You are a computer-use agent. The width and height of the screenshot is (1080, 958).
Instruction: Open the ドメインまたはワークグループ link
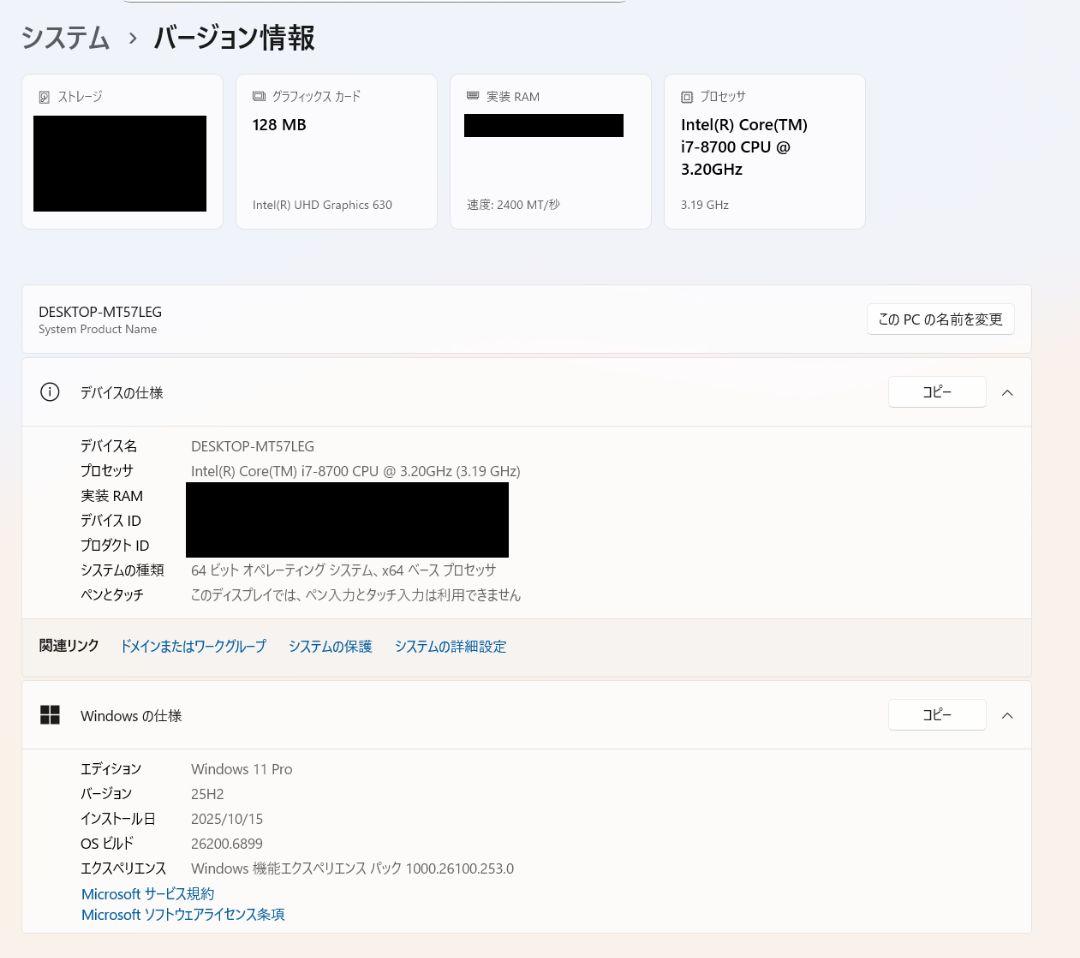click(193, 646)
